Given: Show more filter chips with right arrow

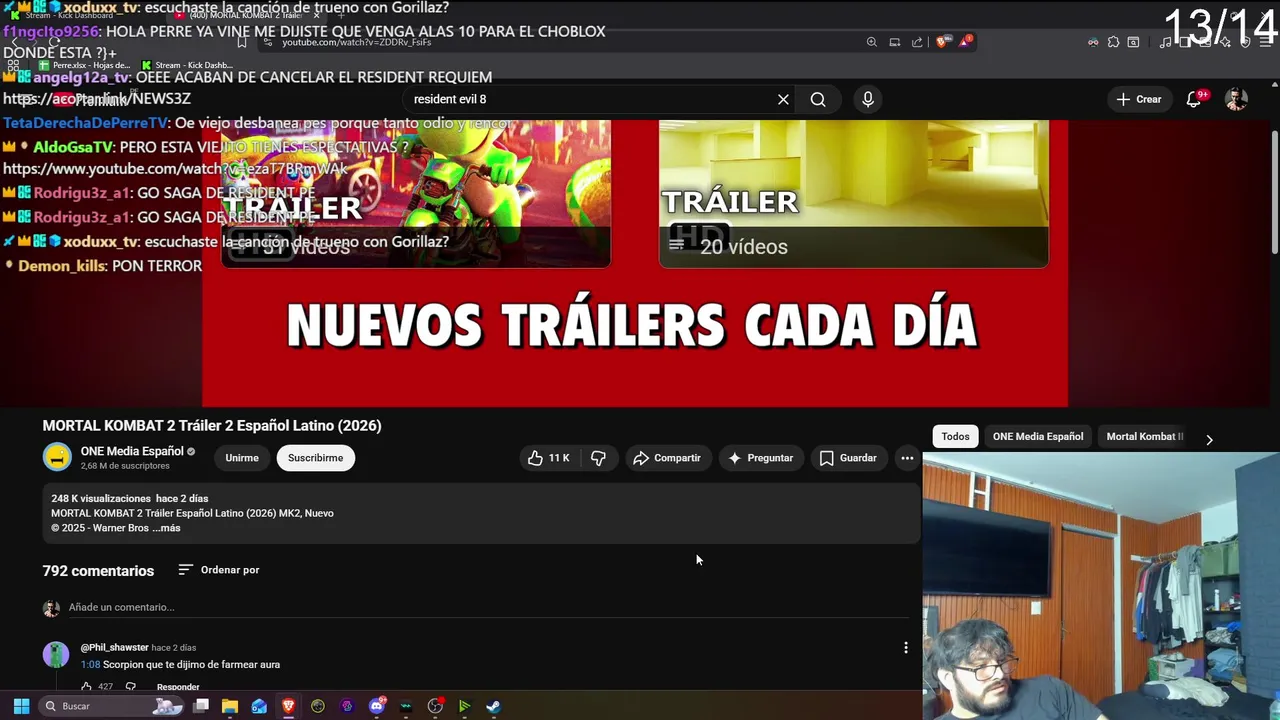Looking at the screenshot, I should coord(1209,439).
